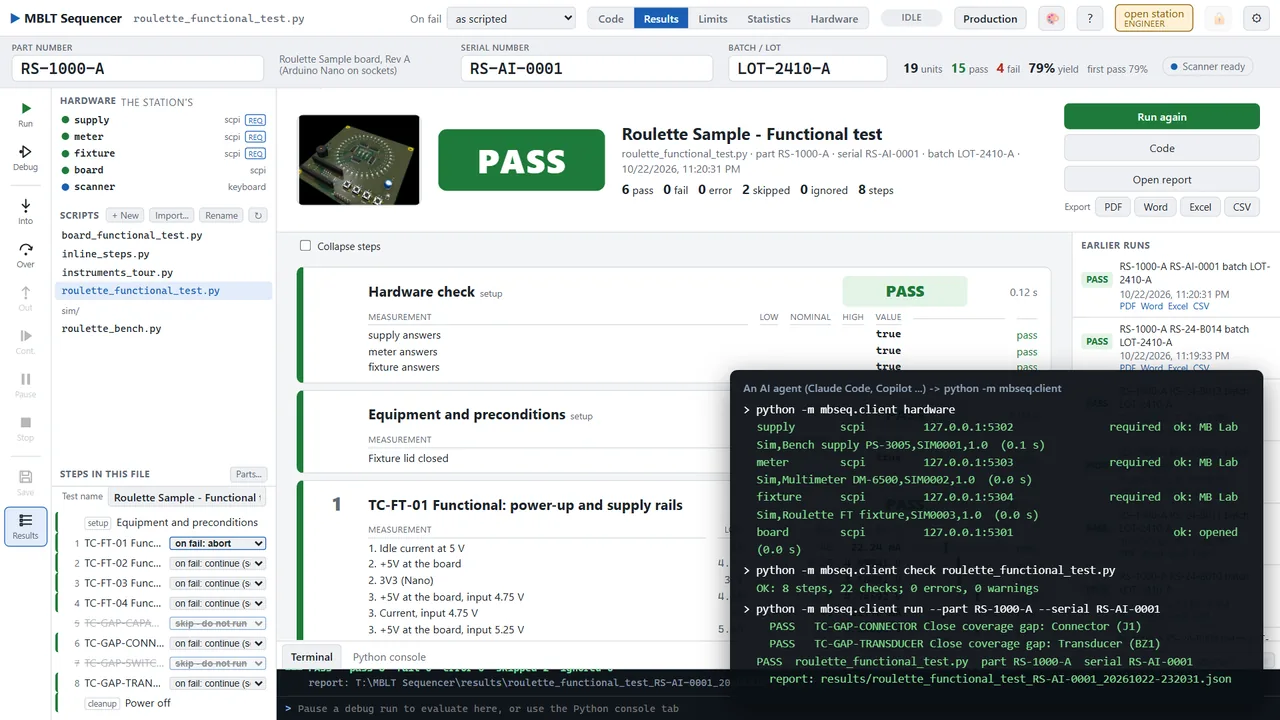The height and width of the screenshot is (720, 1280).
Task: Toggle the Production mode button
Action: (990, 18)
